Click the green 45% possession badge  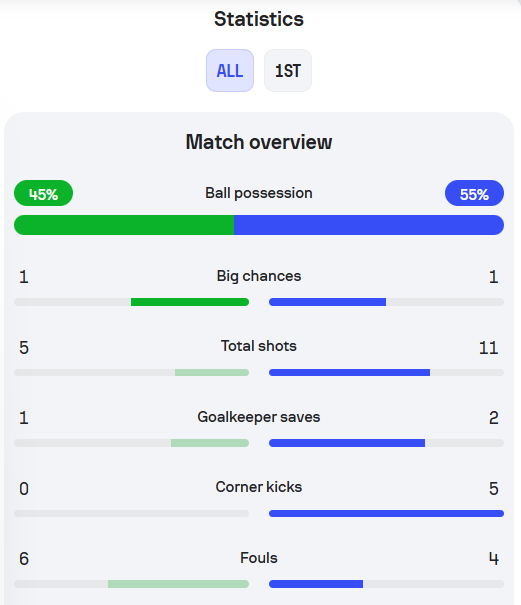point(44,193)
